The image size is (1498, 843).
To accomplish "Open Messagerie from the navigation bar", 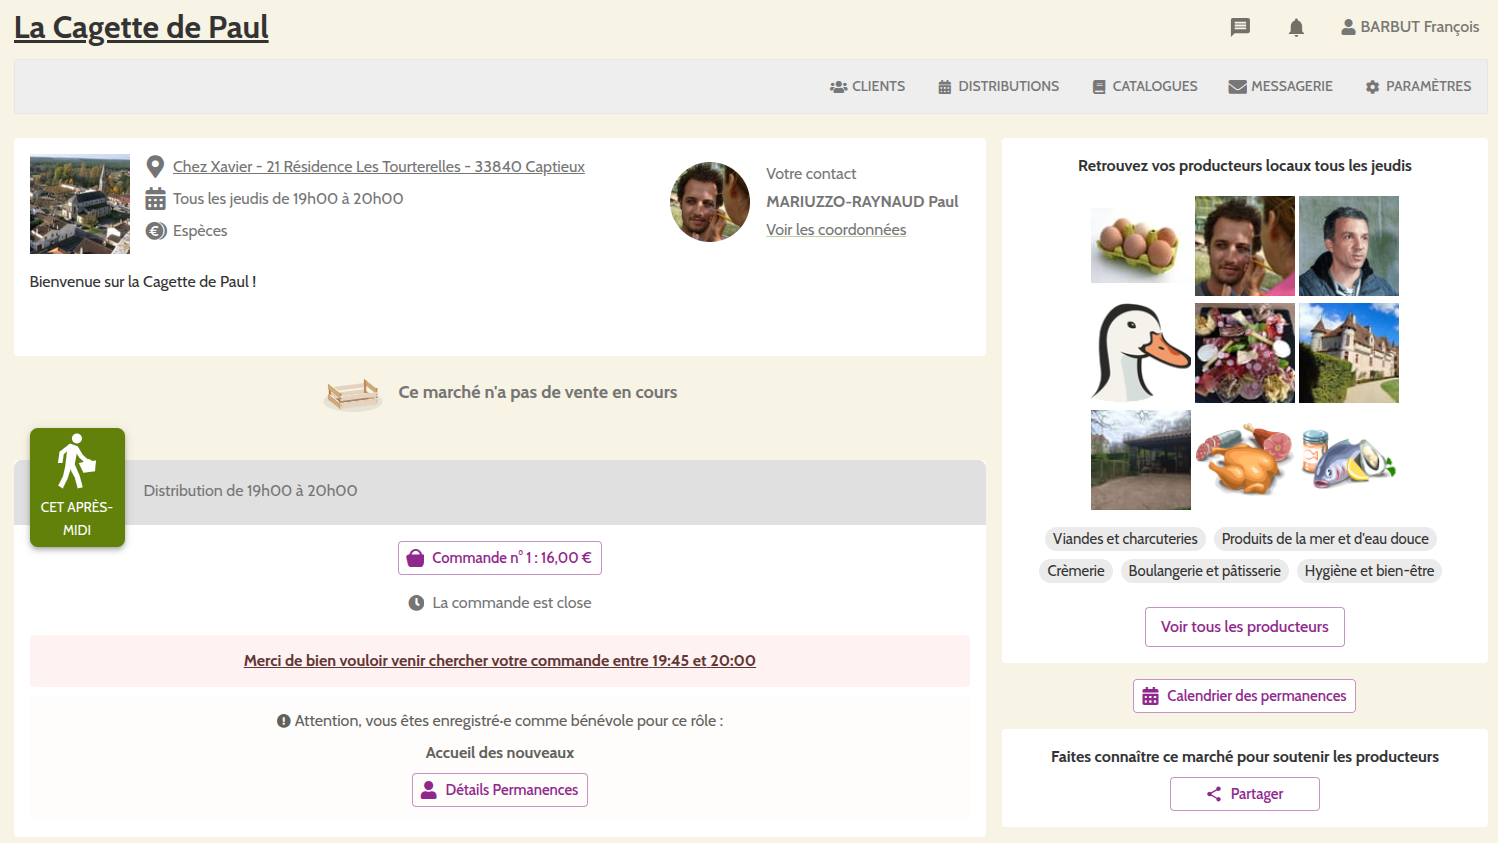I will pos(1280,86).
